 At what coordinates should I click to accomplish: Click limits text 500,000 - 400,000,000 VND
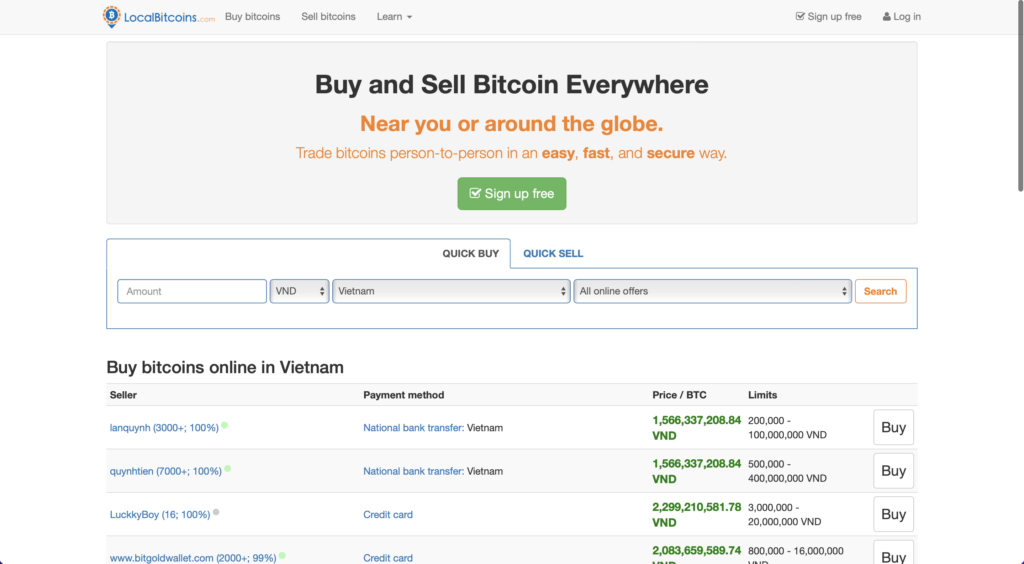coord(788,471)
